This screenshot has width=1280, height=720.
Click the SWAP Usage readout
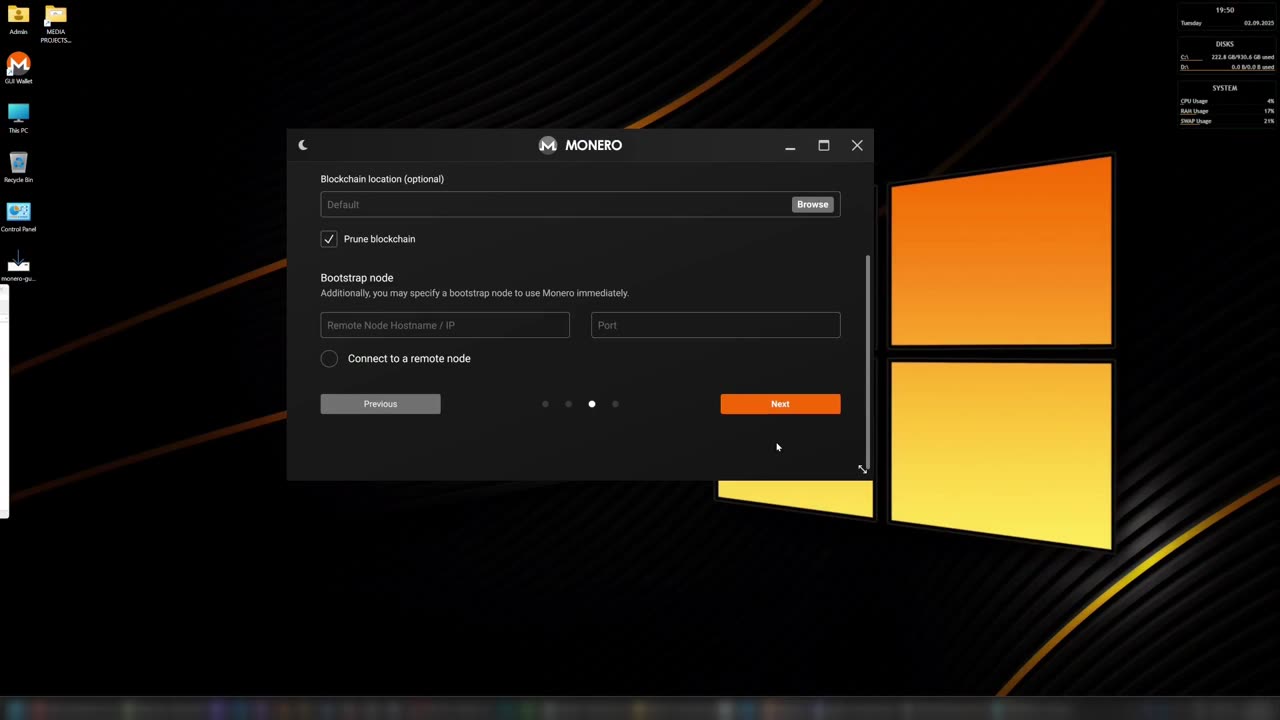1227,121
